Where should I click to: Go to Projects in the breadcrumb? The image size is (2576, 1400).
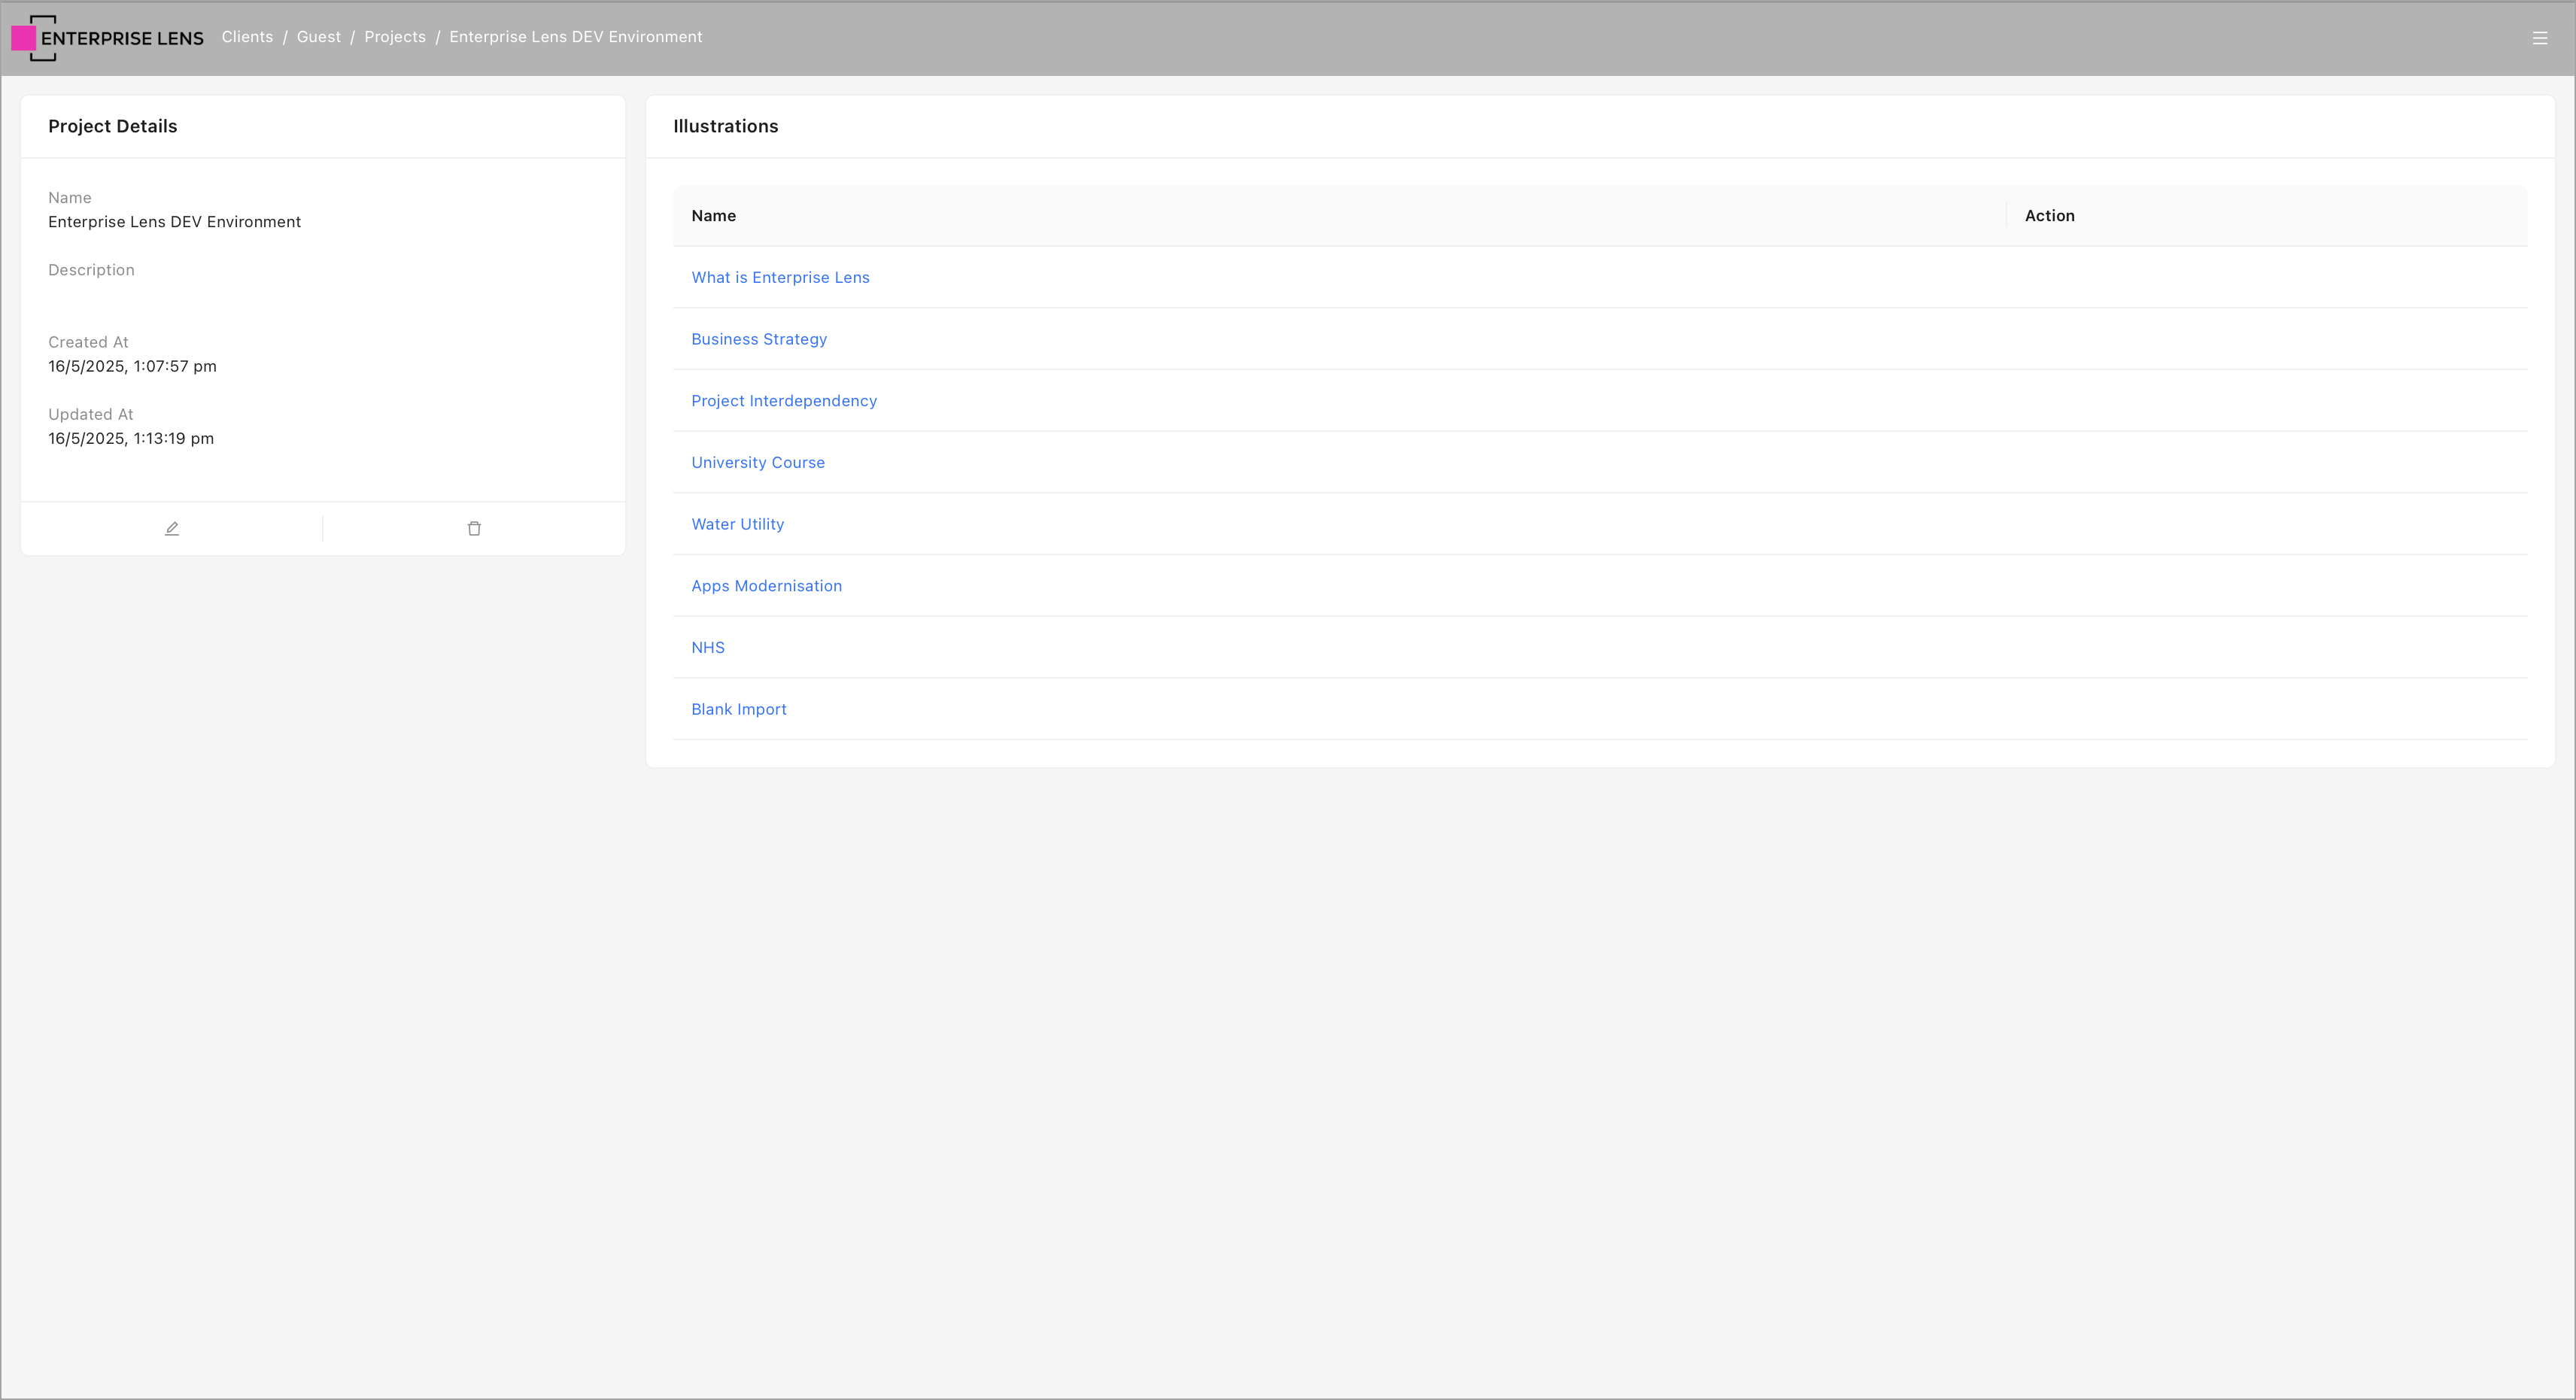tap(394, 37)
